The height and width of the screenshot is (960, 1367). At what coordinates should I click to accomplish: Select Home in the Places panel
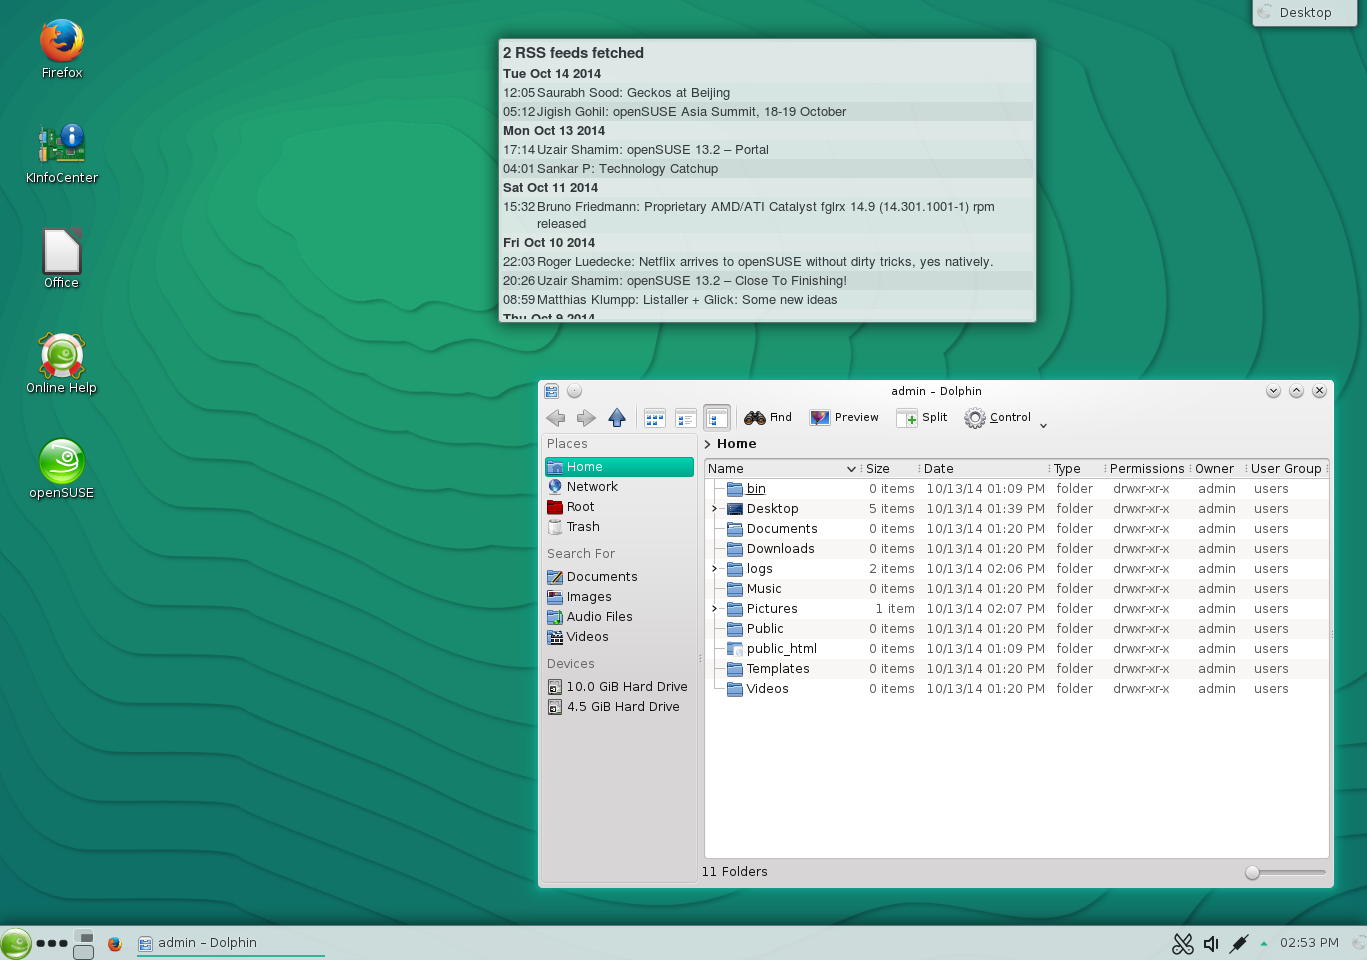[619, 467]
